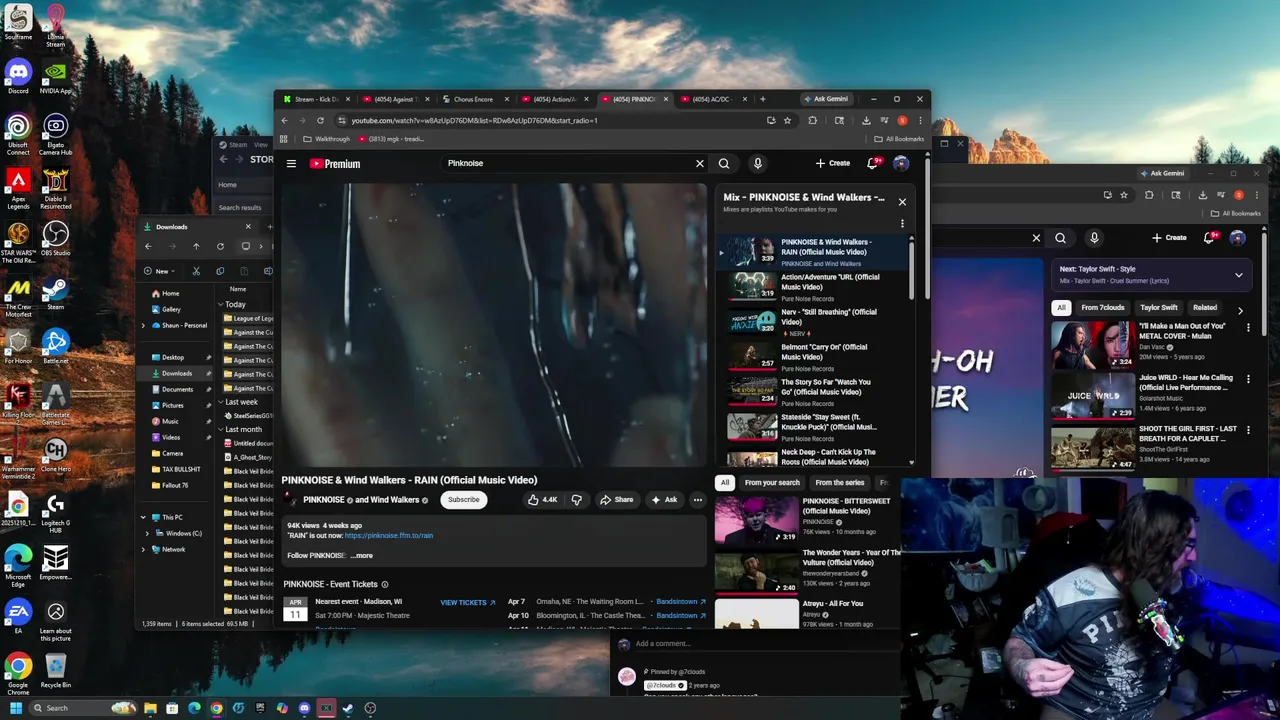Open the pinknoise.ffm.to/rain link

pos(388,536)
